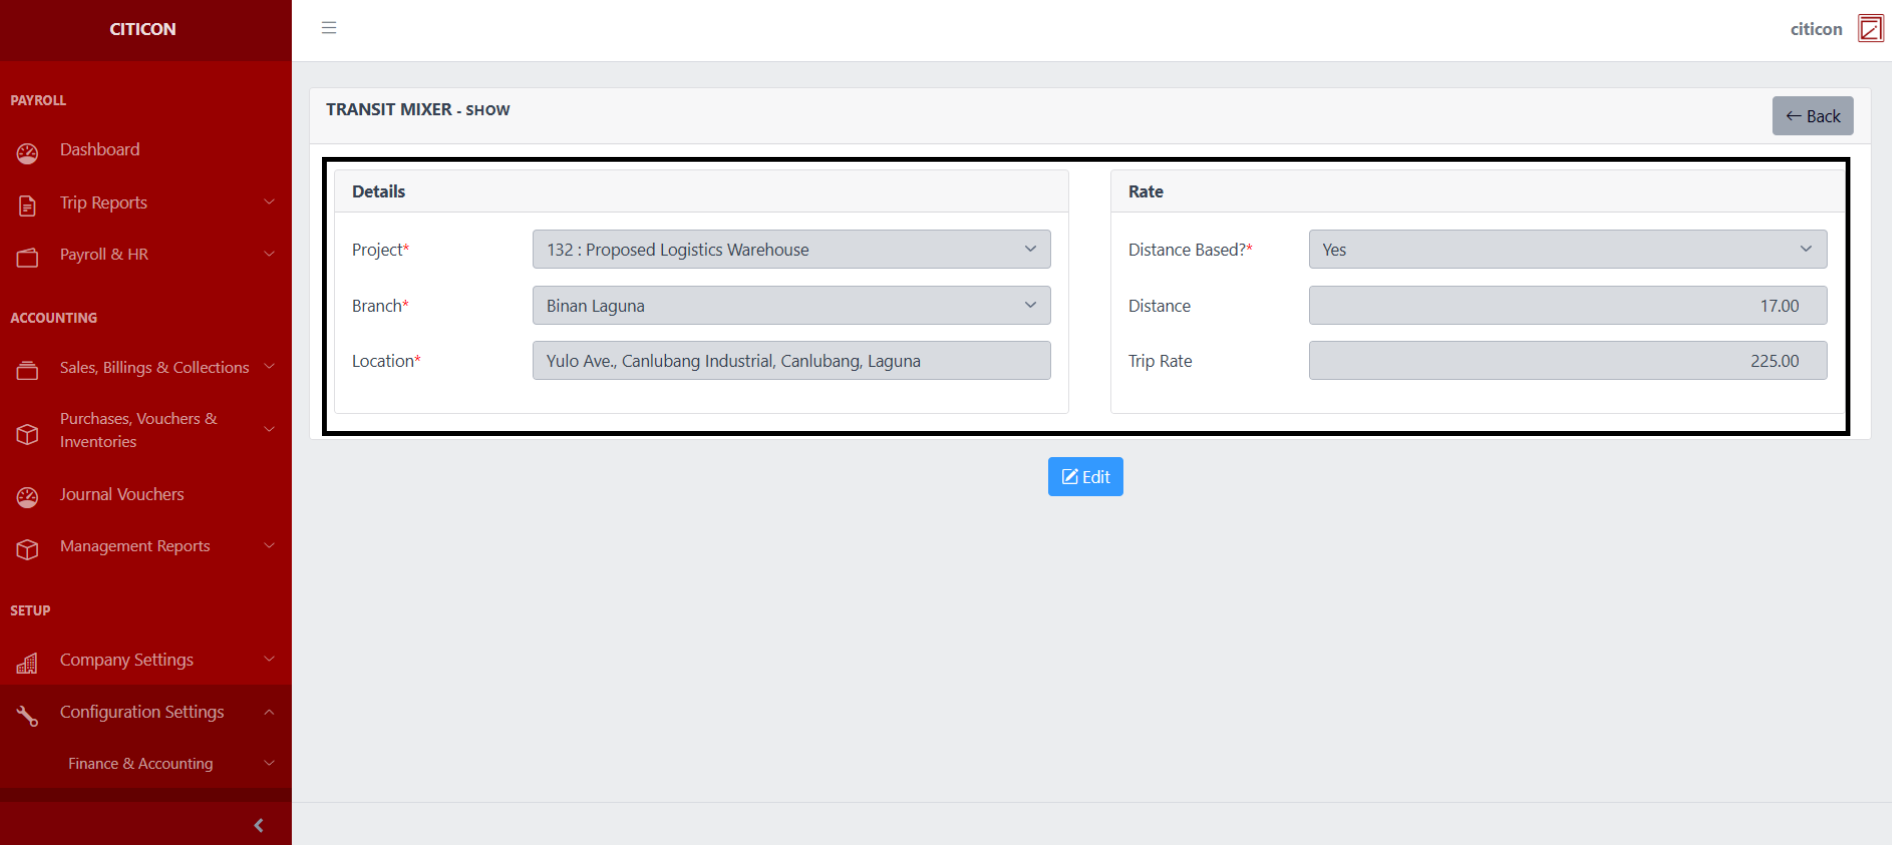
Task: Click the Trip Rate field
Action: 1567,361
